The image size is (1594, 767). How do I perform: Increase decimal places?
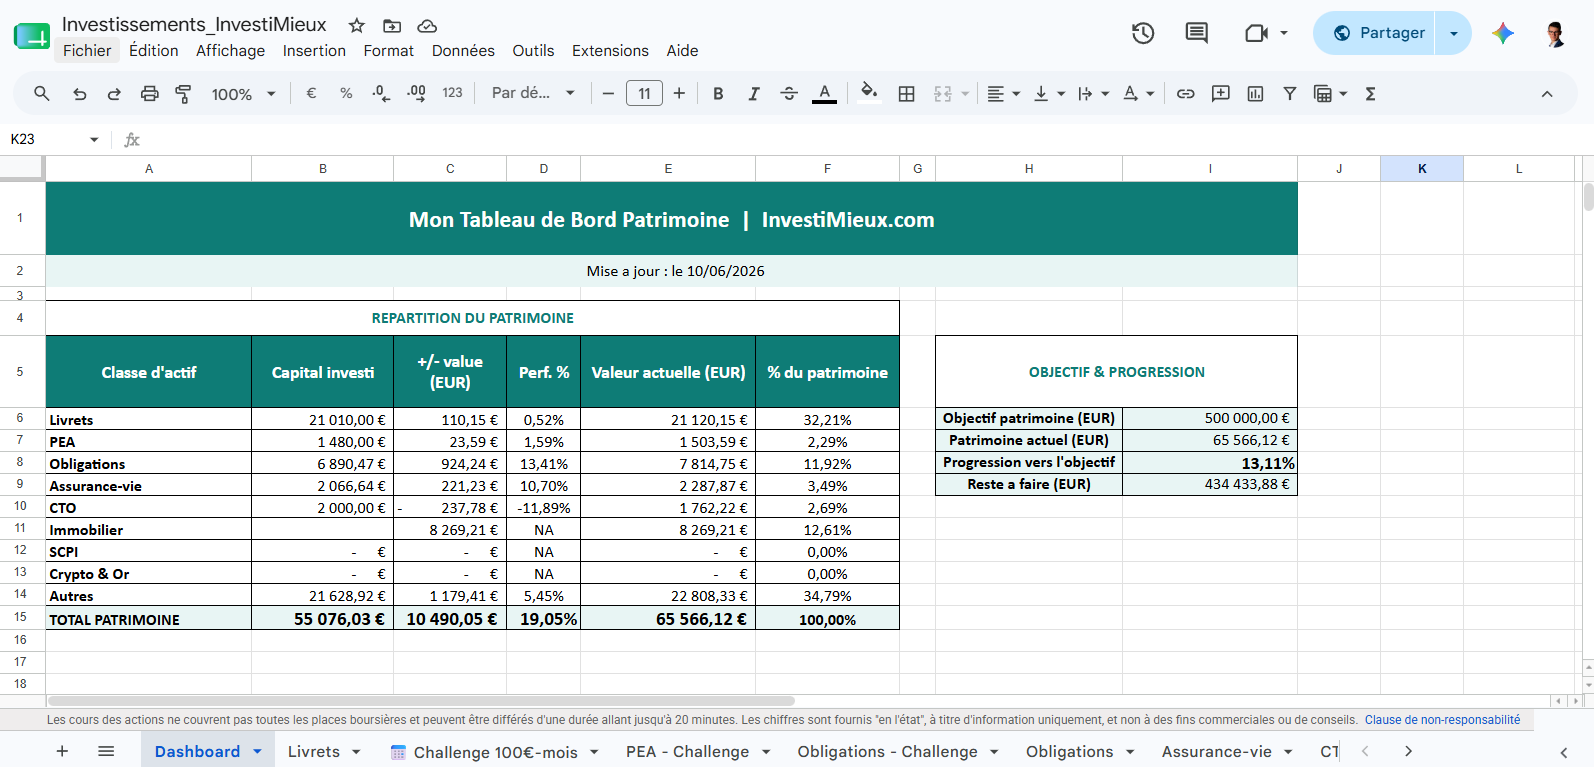(x=416, y=93)
